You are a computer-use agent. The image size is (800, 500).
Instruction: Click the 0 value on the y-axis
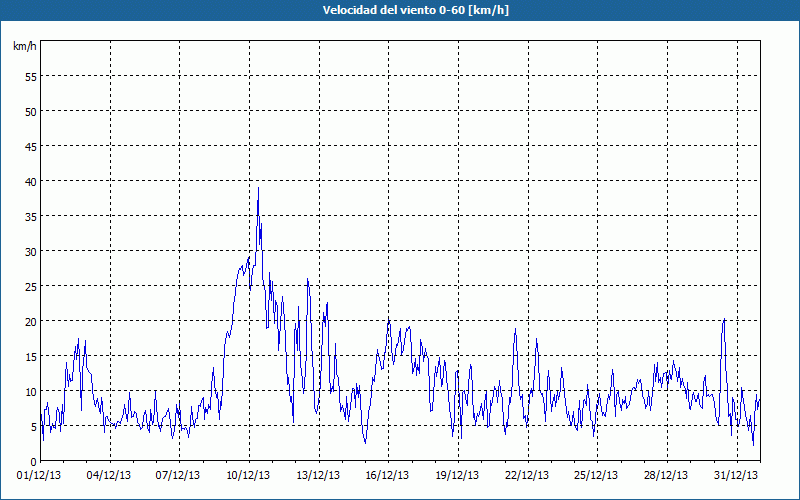[x=34, y=462]
